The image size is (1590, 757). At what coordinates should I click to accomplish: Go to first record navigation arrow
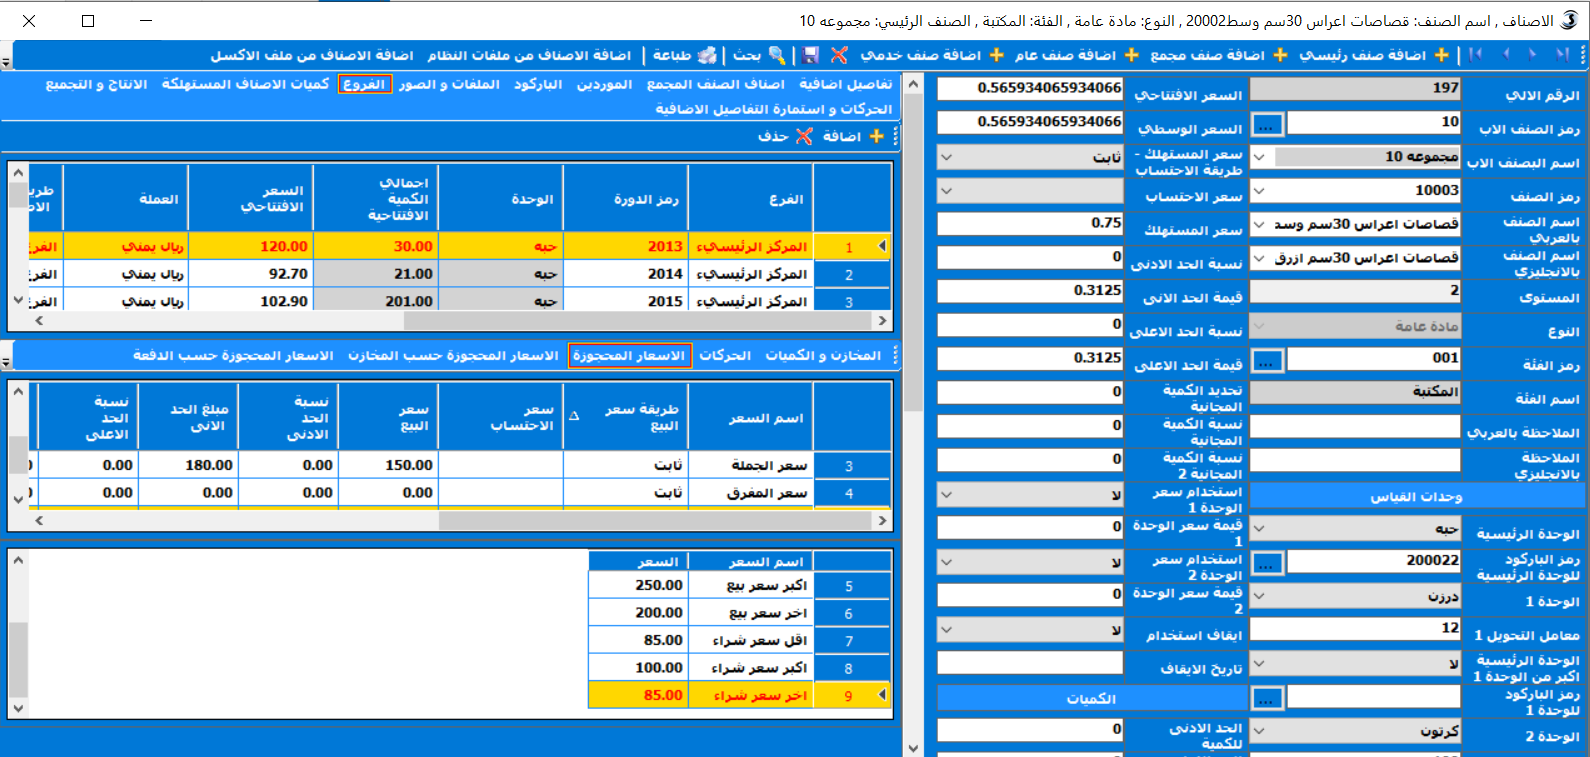coord(1562,54)
